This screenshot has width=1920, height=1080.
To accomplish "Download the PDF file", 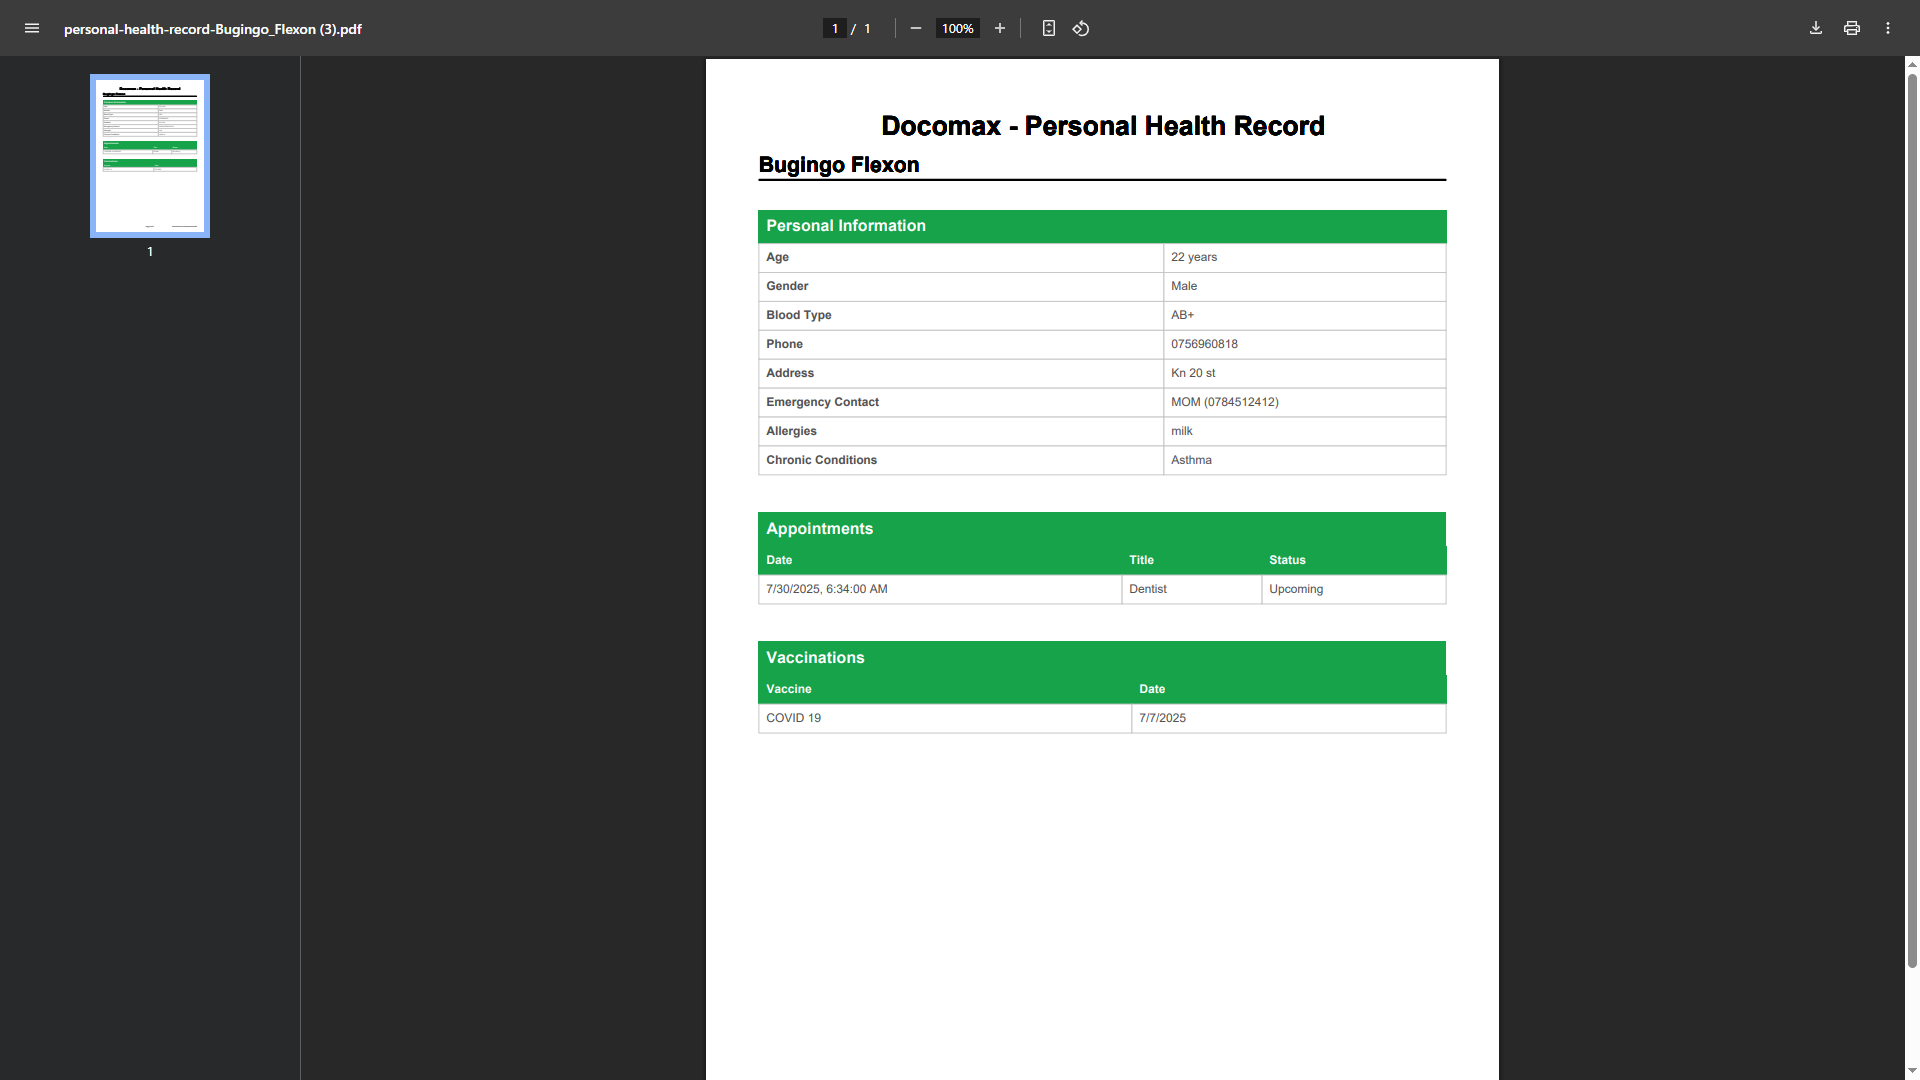I will click(x=1815, y=28).
